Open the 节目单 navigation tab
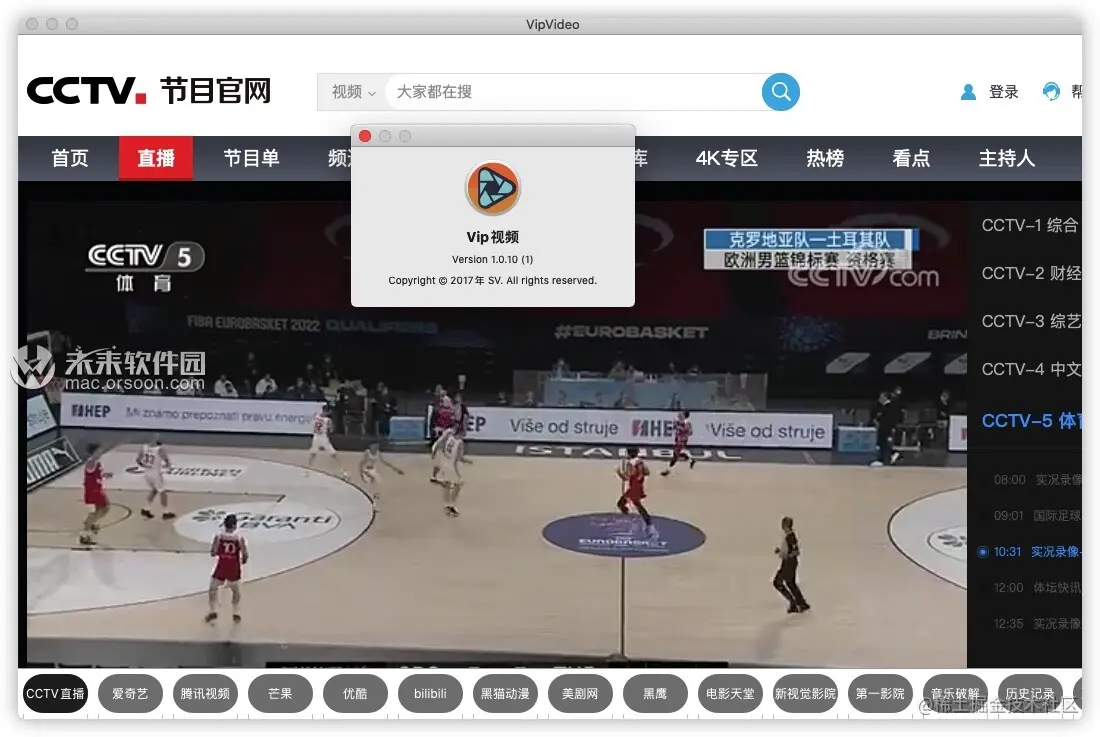This screenshot has width=1100, height=737. tap(251, 158)
